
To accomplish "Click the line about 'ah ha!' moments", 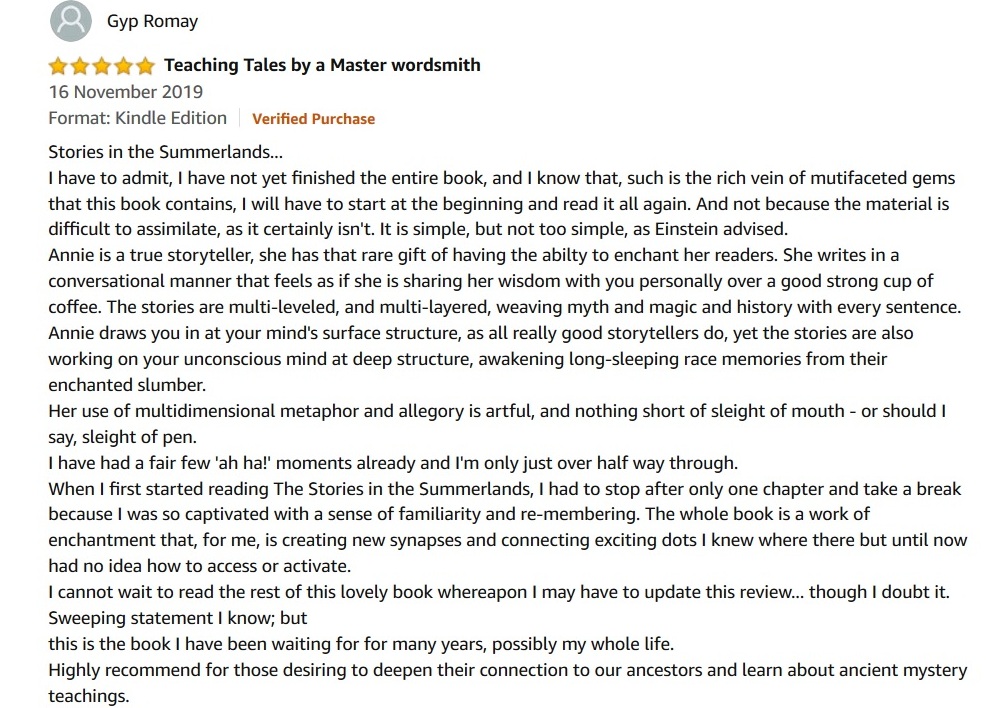I will point(392,462).
